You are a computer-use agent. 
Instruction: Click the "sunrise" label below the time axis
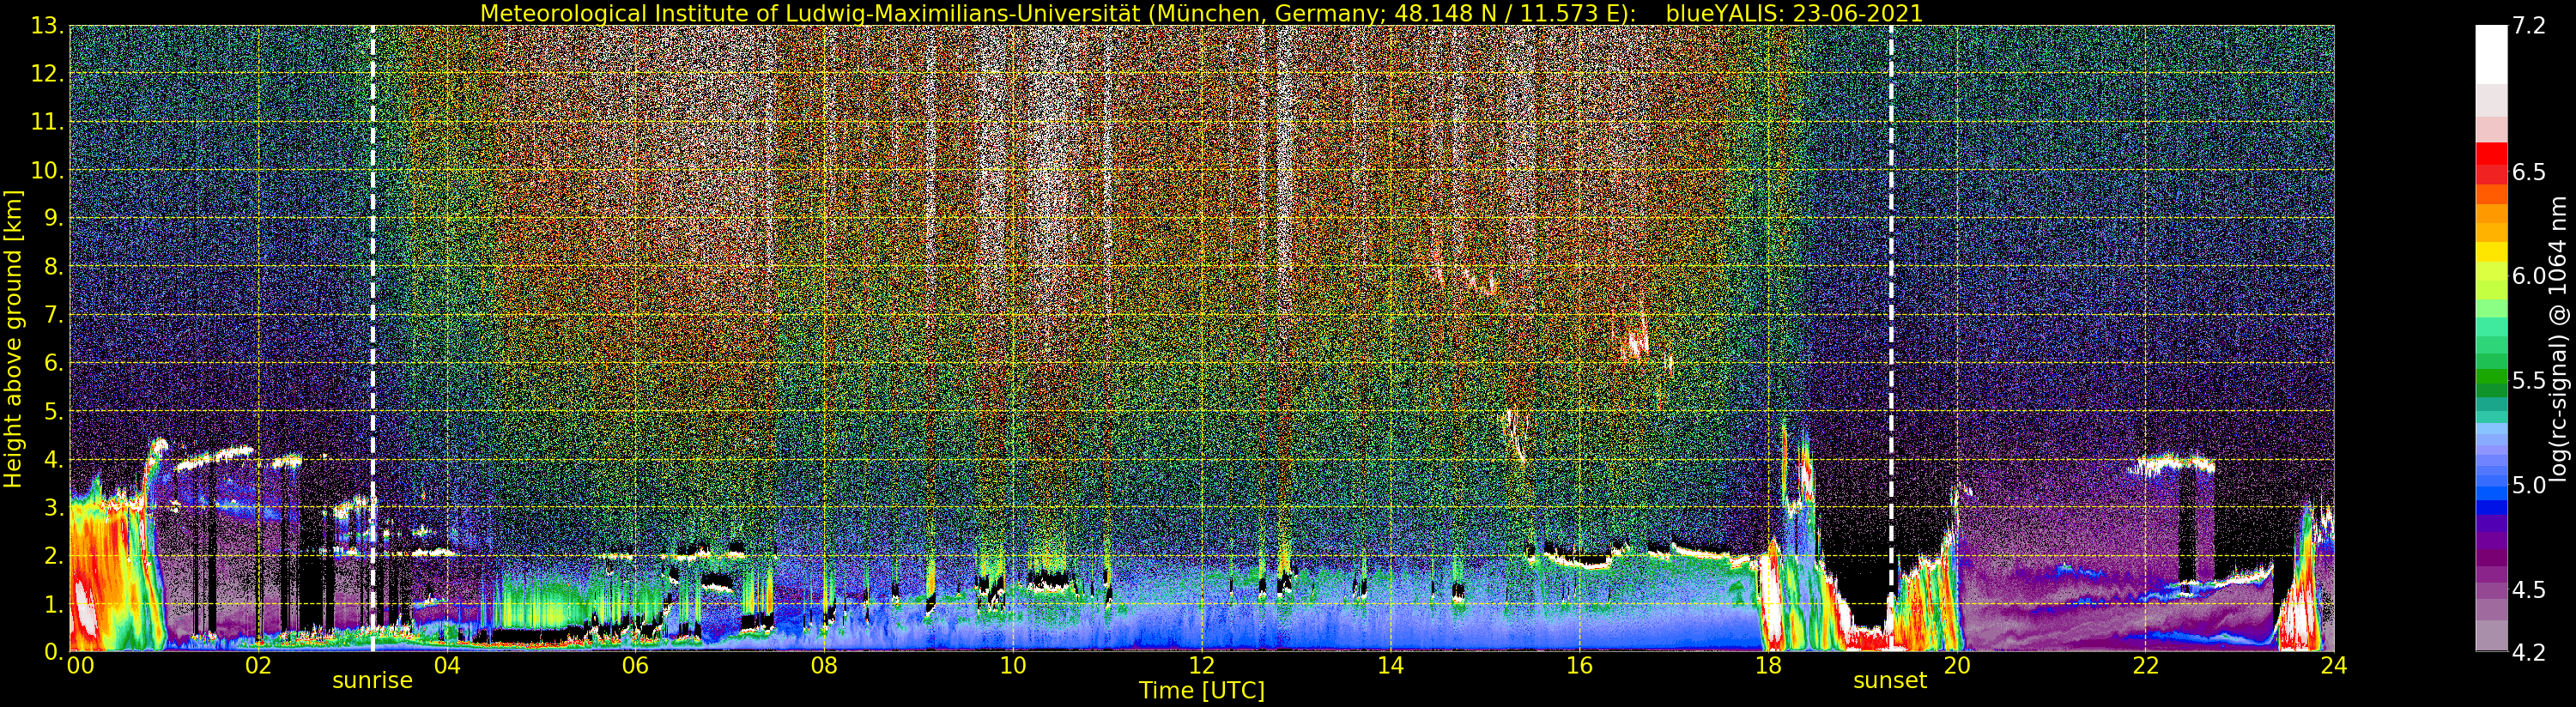click(x=372, y=680)
